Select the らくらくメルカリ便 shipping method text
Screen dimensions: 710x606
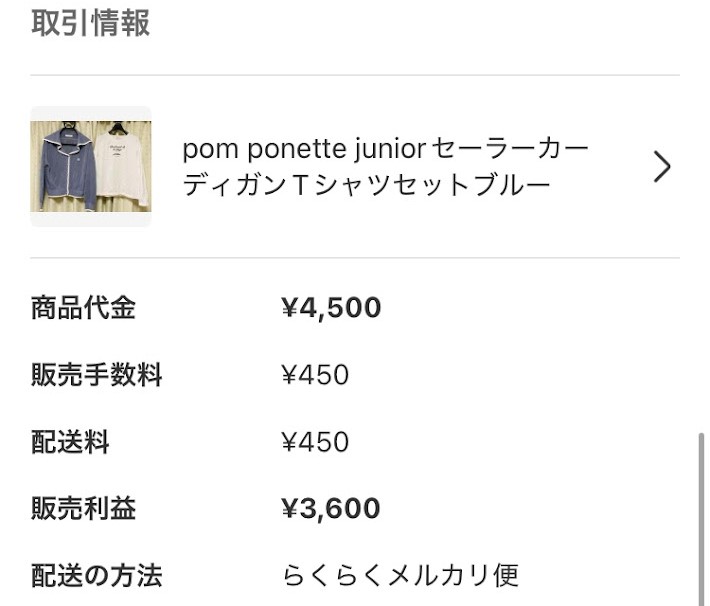401,575
